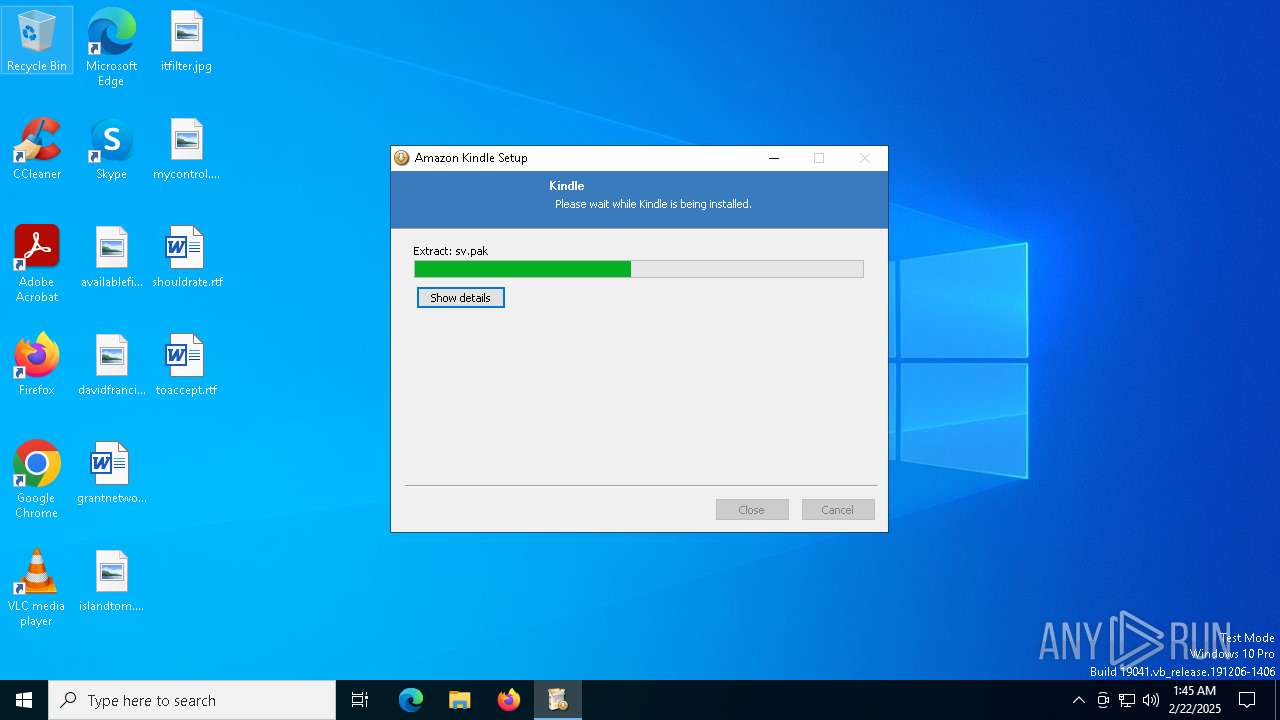The height and width of the screenshot is (720, 1280).
Task: Open Edge from the taskbar
Action: [411, 700]
